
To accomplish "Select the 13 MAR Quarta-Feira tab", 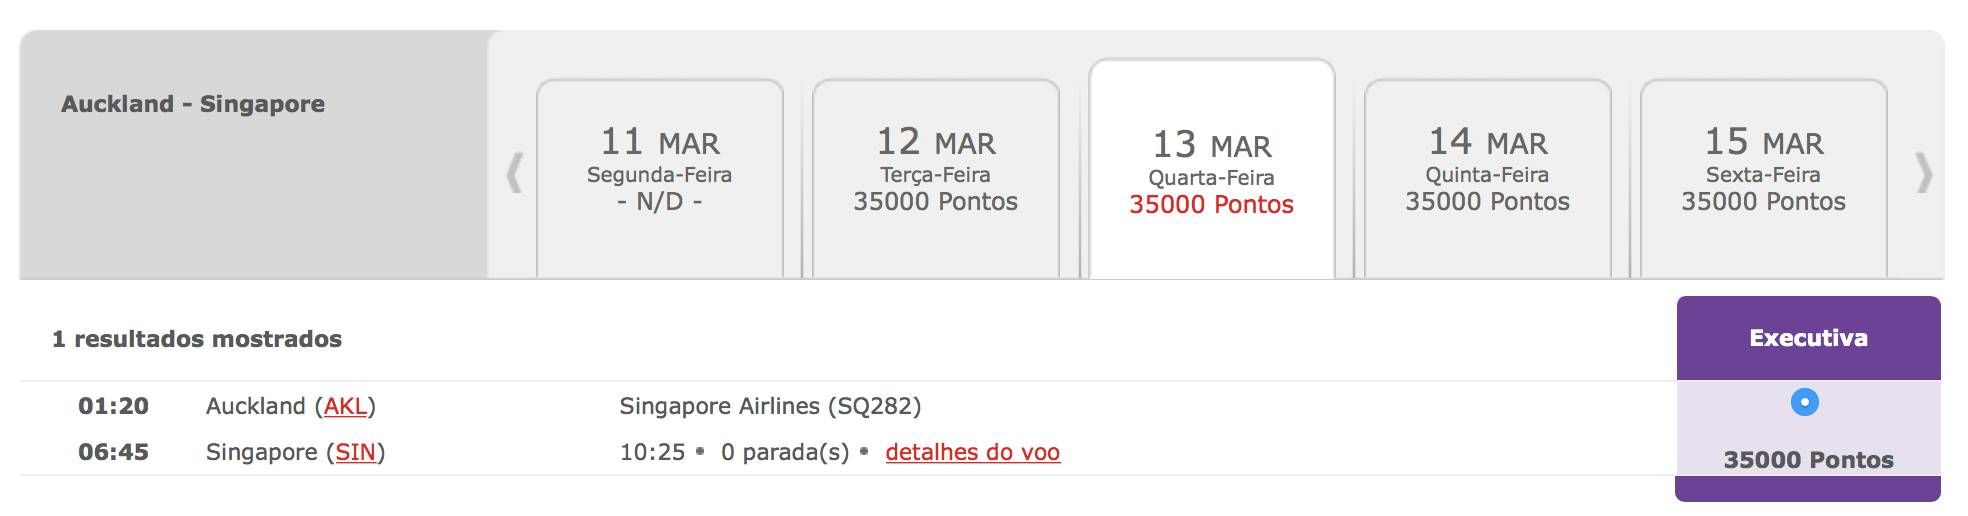I will [1212, 169].
